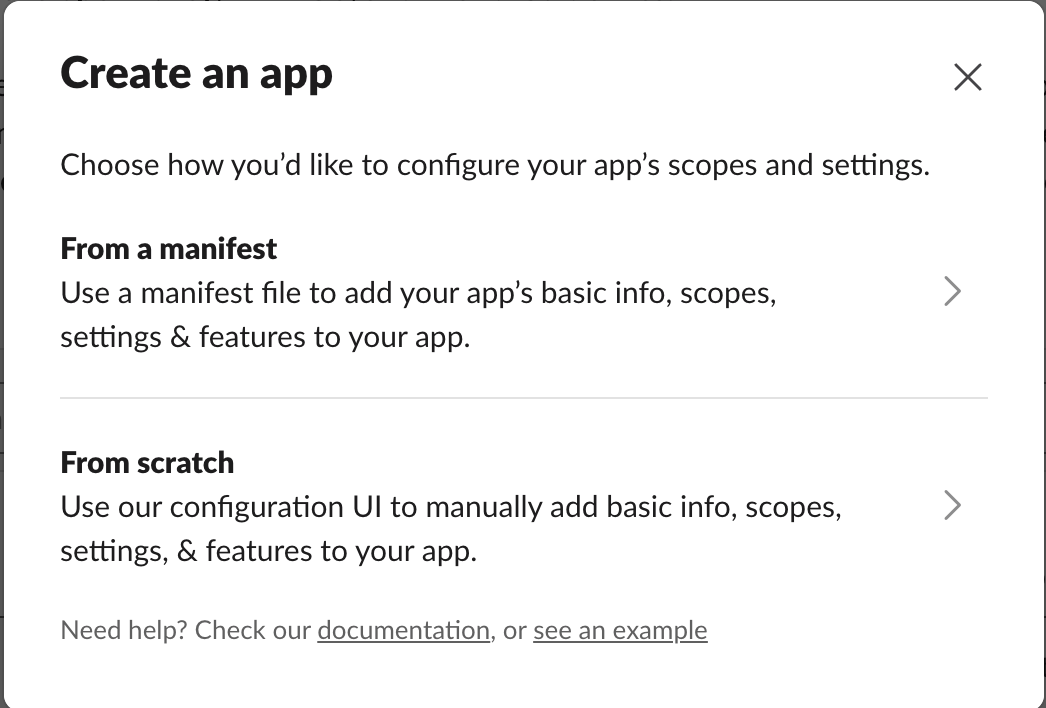The height and width of the screenshot is (708, 1046).
Task: Select the From scratch heading
Action: (147, 462)
